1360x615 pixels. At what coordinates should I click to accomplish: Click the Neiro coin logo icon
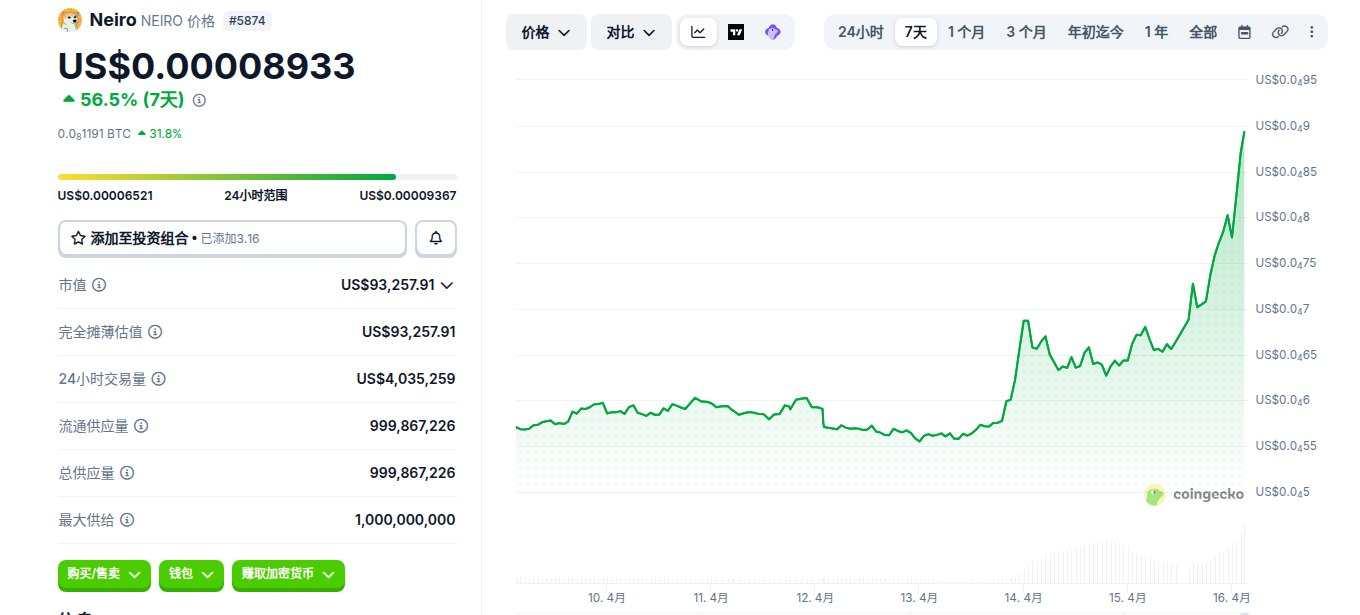(70, 19)
